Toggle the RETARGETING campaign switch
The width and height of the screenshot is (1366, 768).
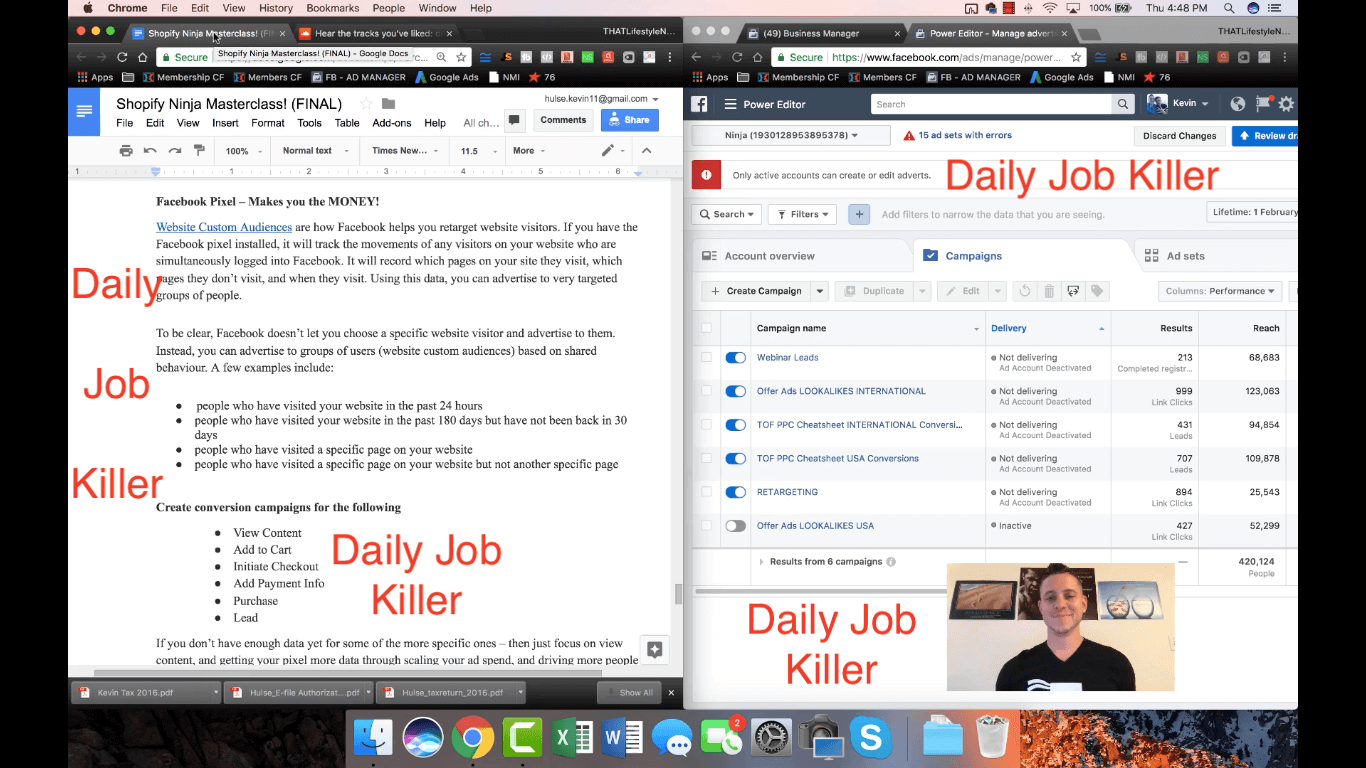(x=735, y=492)
